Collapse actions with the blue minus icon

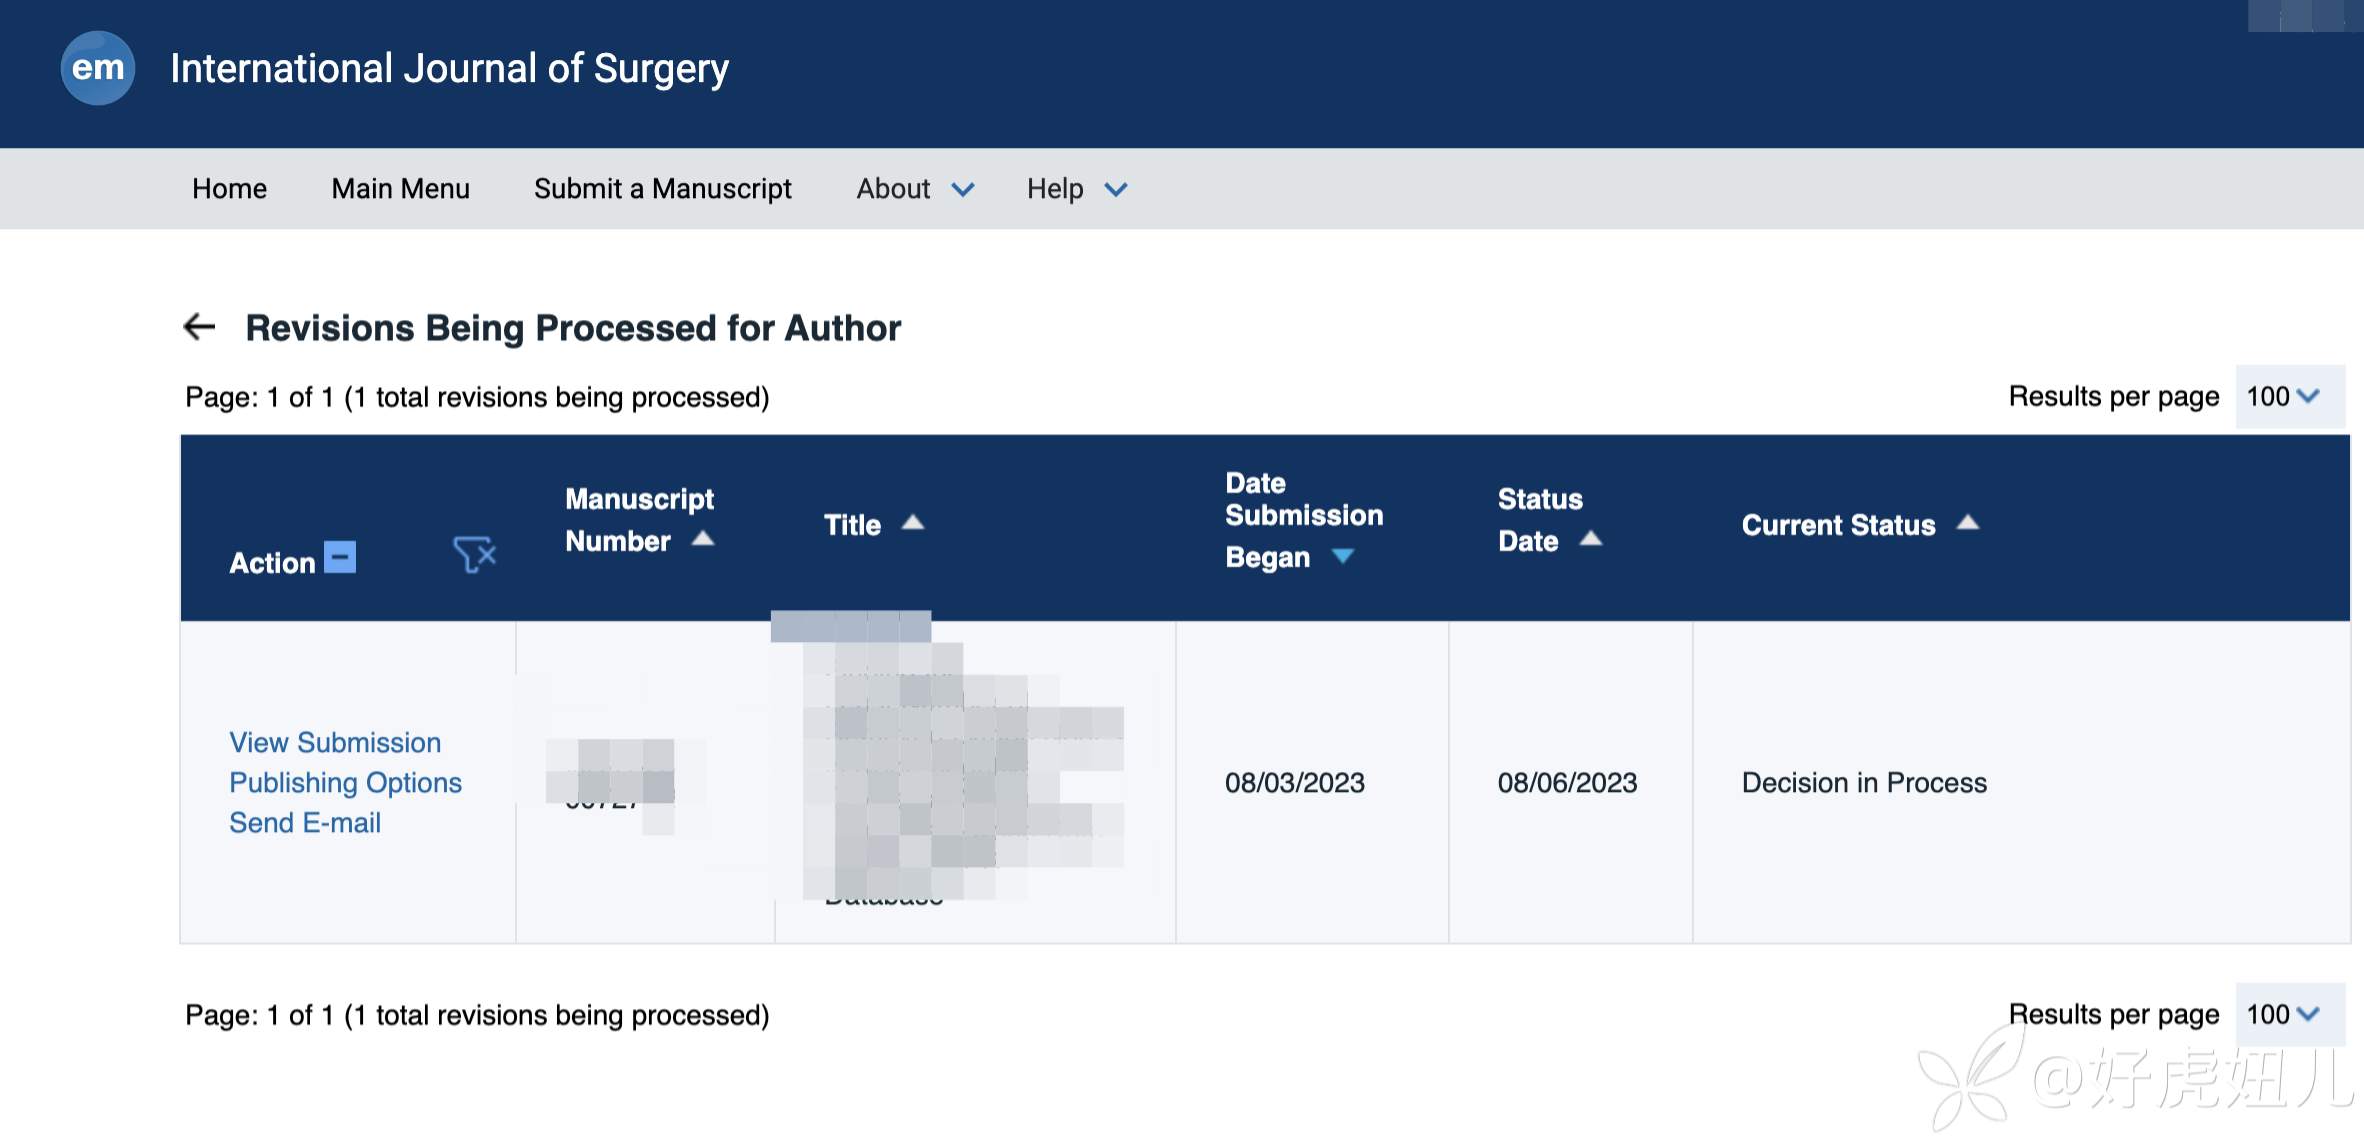pos(340,557)
